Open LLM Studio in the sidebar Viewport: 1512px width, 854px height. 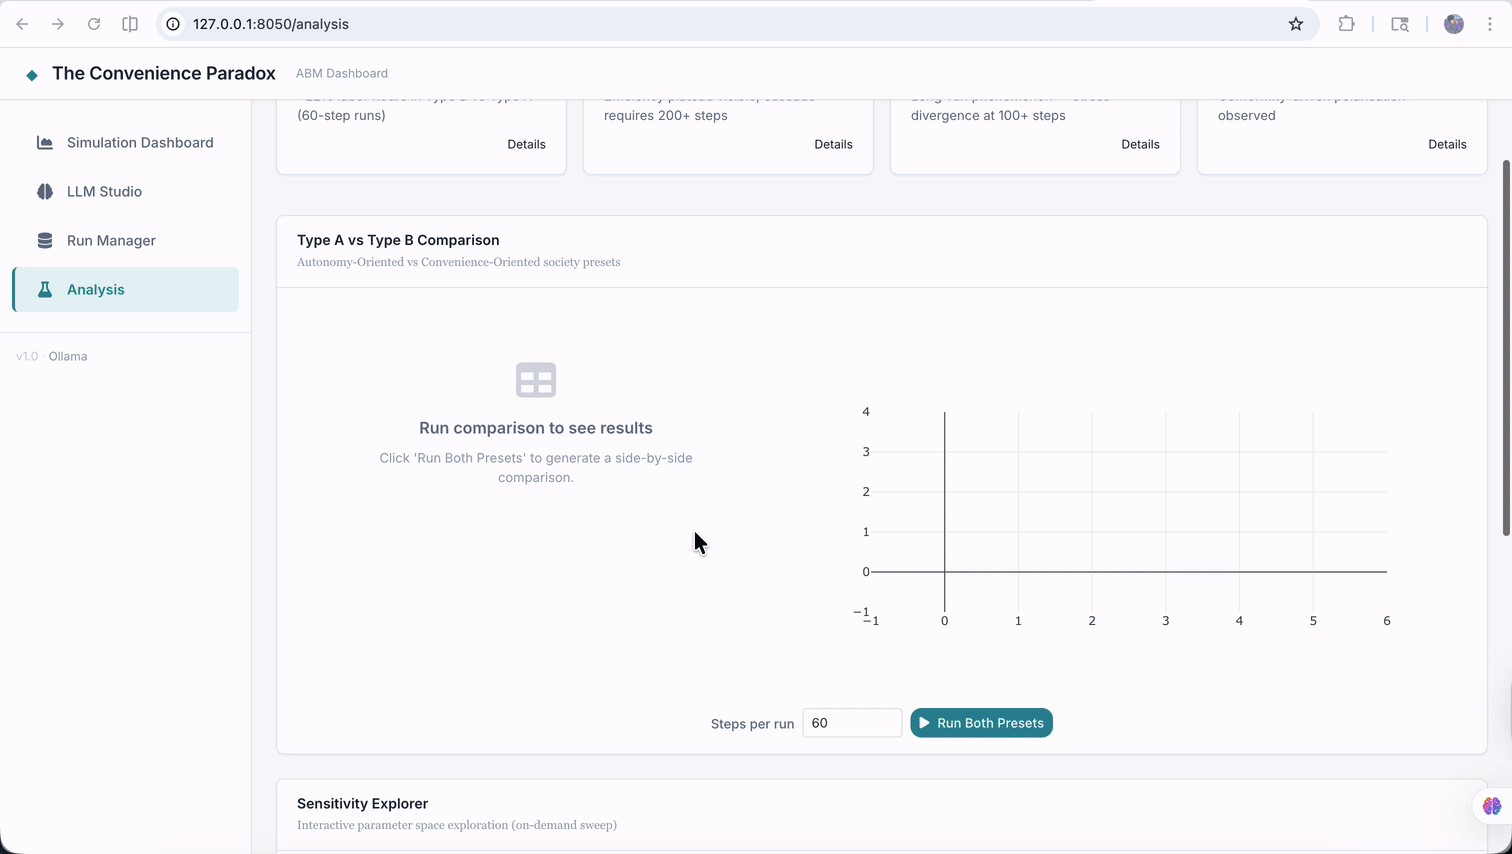pos(125,192)
